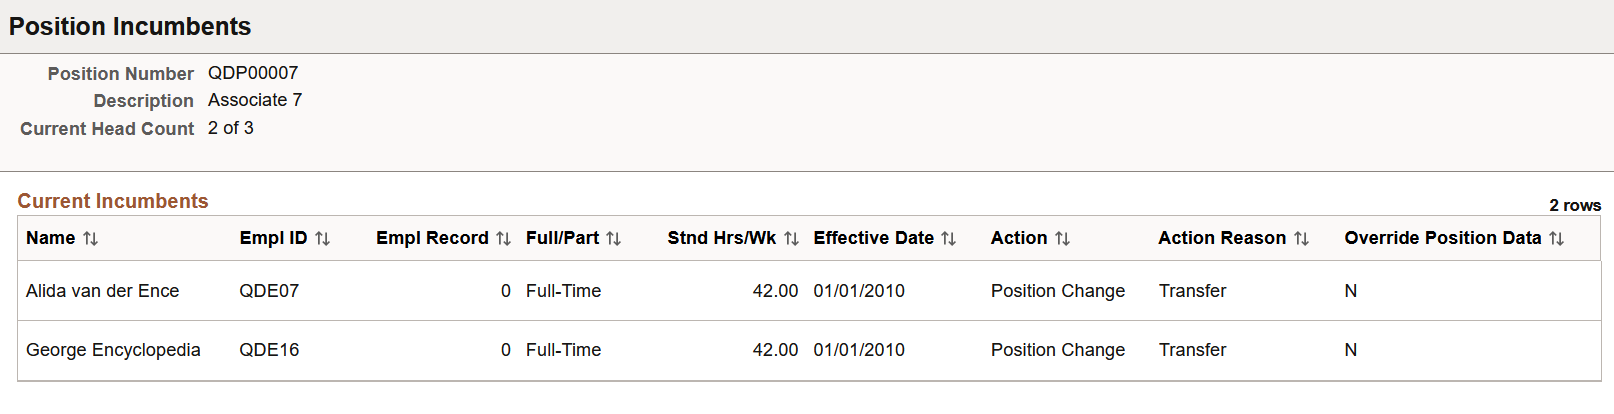
Task: Click Stnd Hrs/Wk sort arrows icon
Action: click(x=791, y=239)
